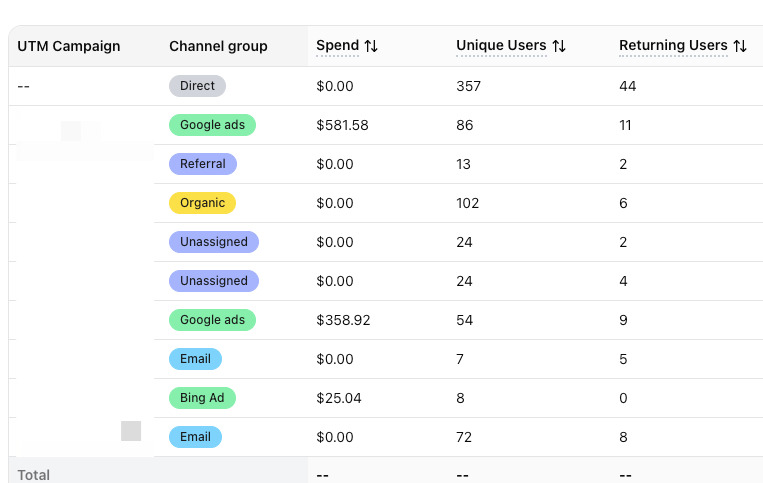763x483 pixels.
Task: Select the Direct channel badge
Action: point(197,86)
